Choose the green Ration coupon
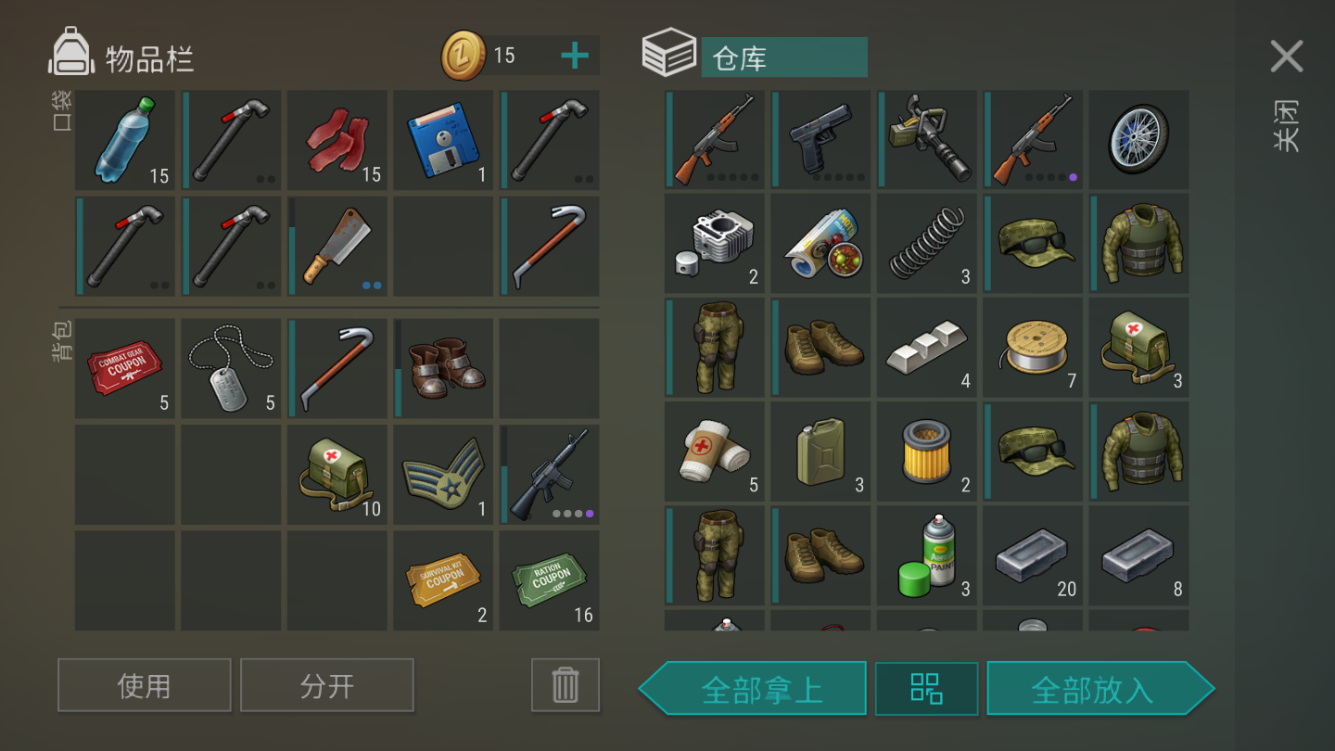This screenshot has height=751, width=1335. click(x=549, y=580)
